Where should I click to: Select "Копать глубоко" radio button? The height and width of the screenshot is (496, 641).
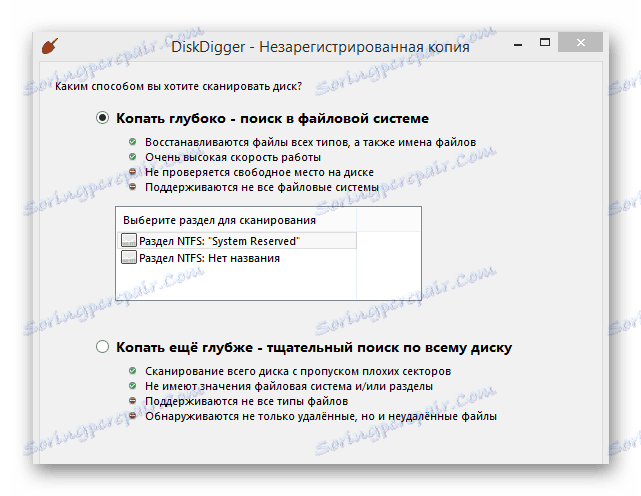pos(102,118)
